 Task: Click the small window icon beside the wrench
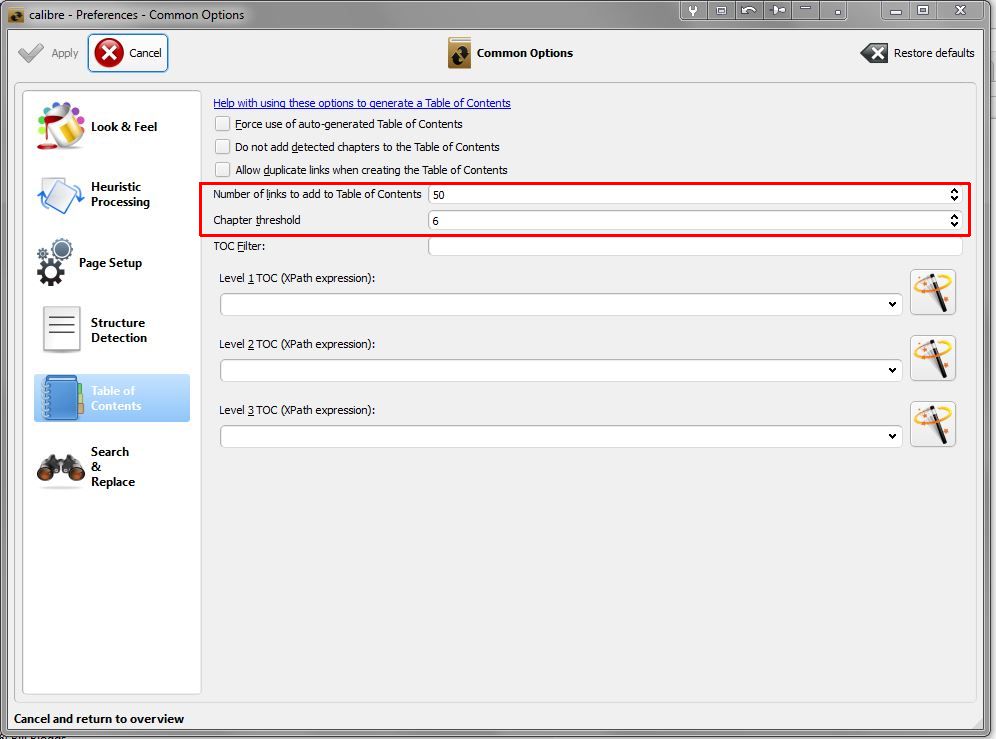click(x=721, y=10)
